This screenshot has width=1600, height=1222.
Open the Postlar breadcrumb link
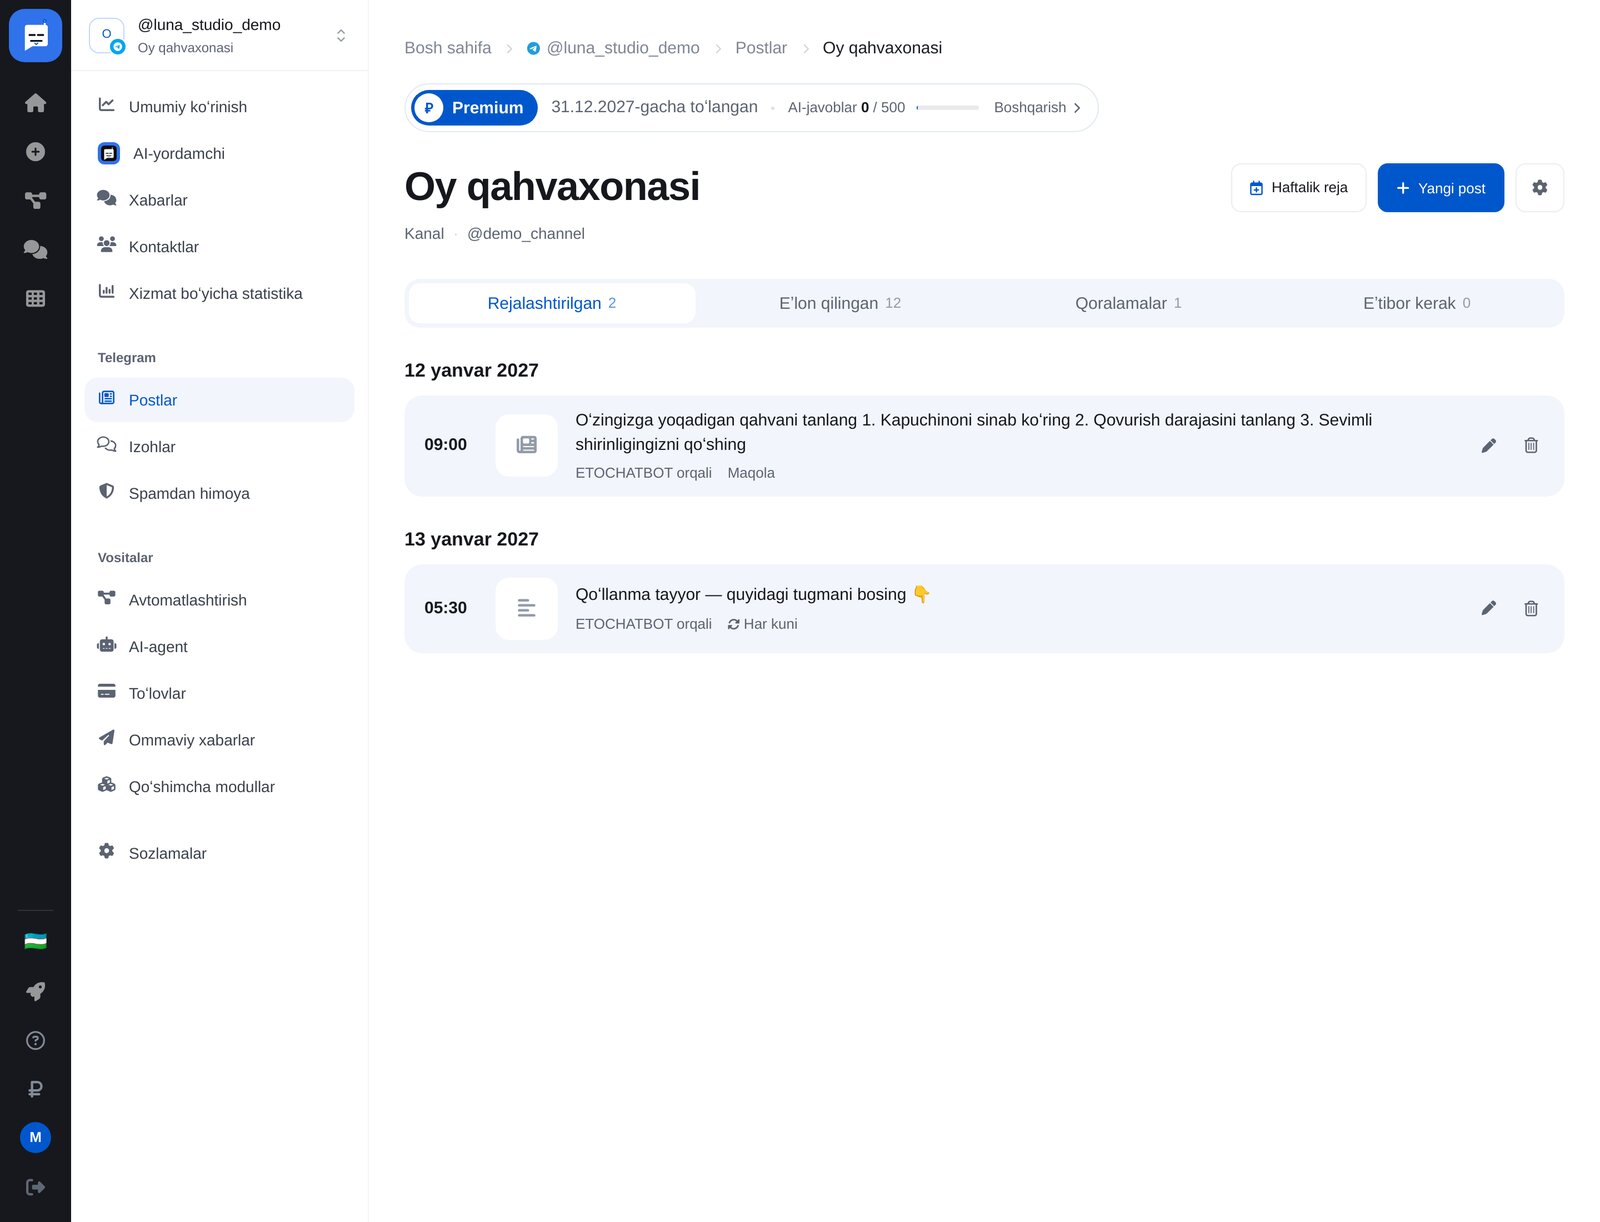tap(760, 48)
